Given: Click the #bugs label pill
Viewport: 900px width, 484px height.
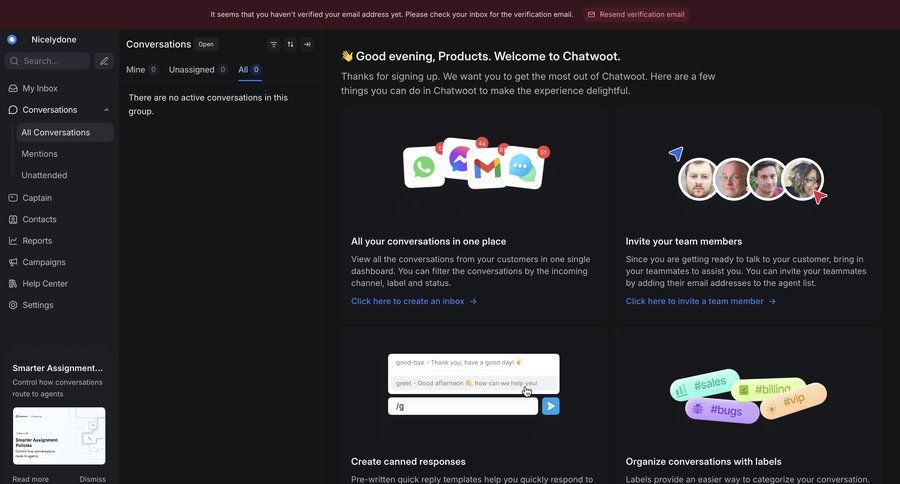Looking at the screenshot, I should (x=721, y=410).
